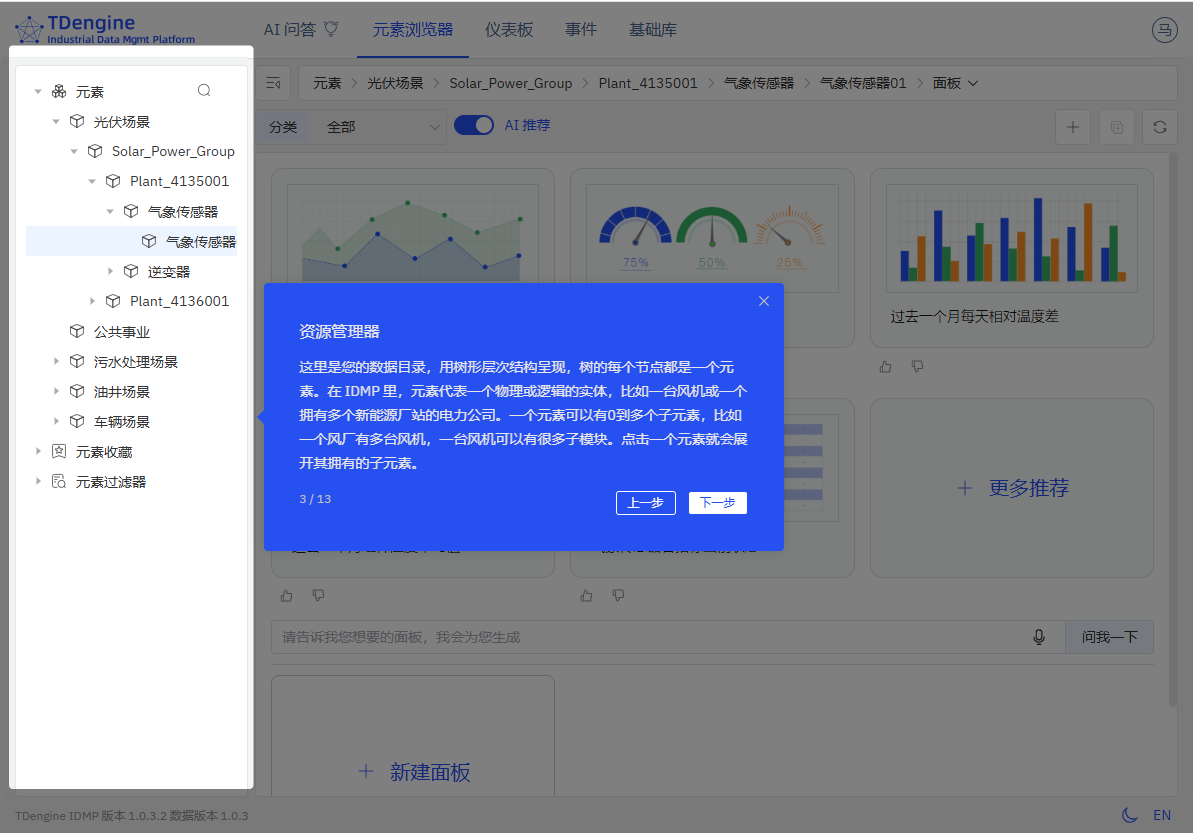Collapse the Solar_Power_Group node
This screenshot has height=833, width=1193.
point(74,151)
